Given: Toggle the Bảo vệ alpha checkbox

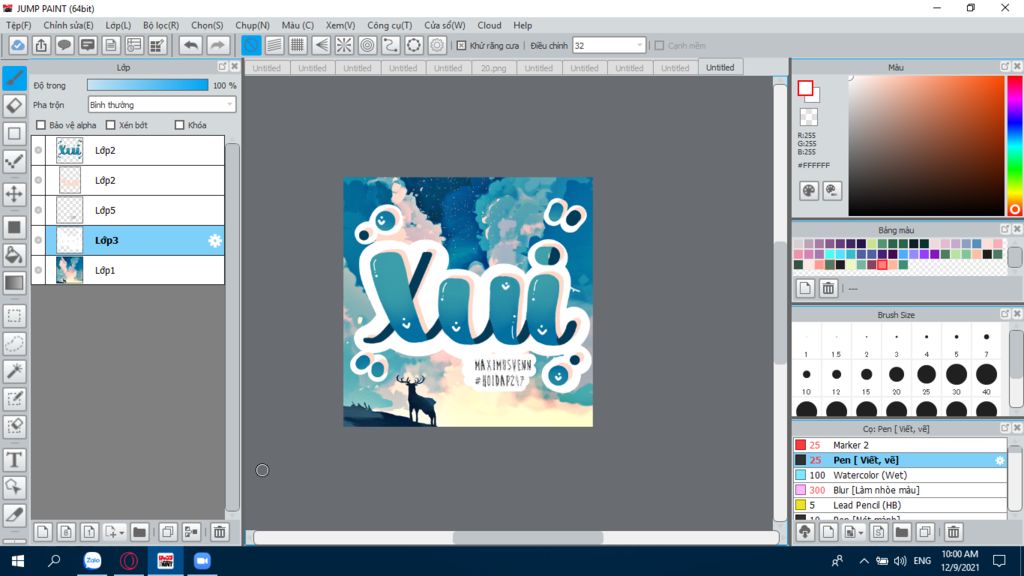Looking at the screenshot, I should [x=41, y=125].
